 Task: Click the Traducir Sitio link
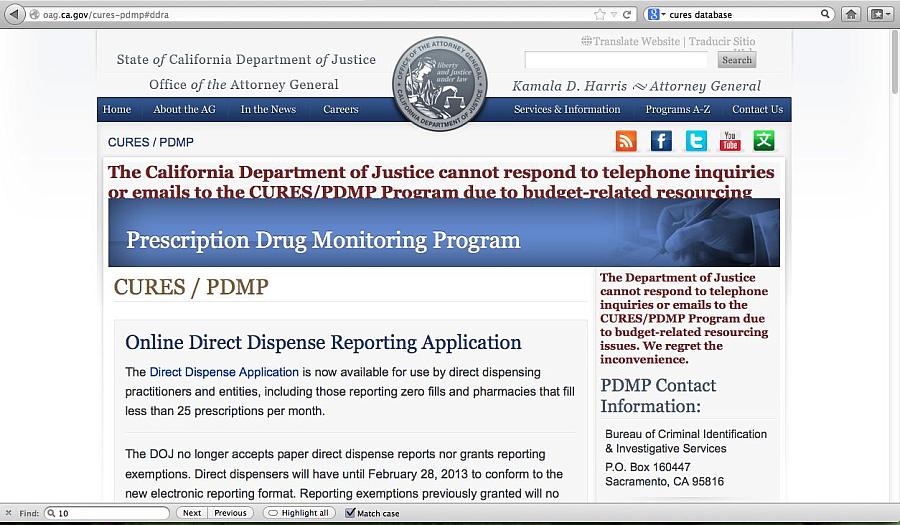722,41
